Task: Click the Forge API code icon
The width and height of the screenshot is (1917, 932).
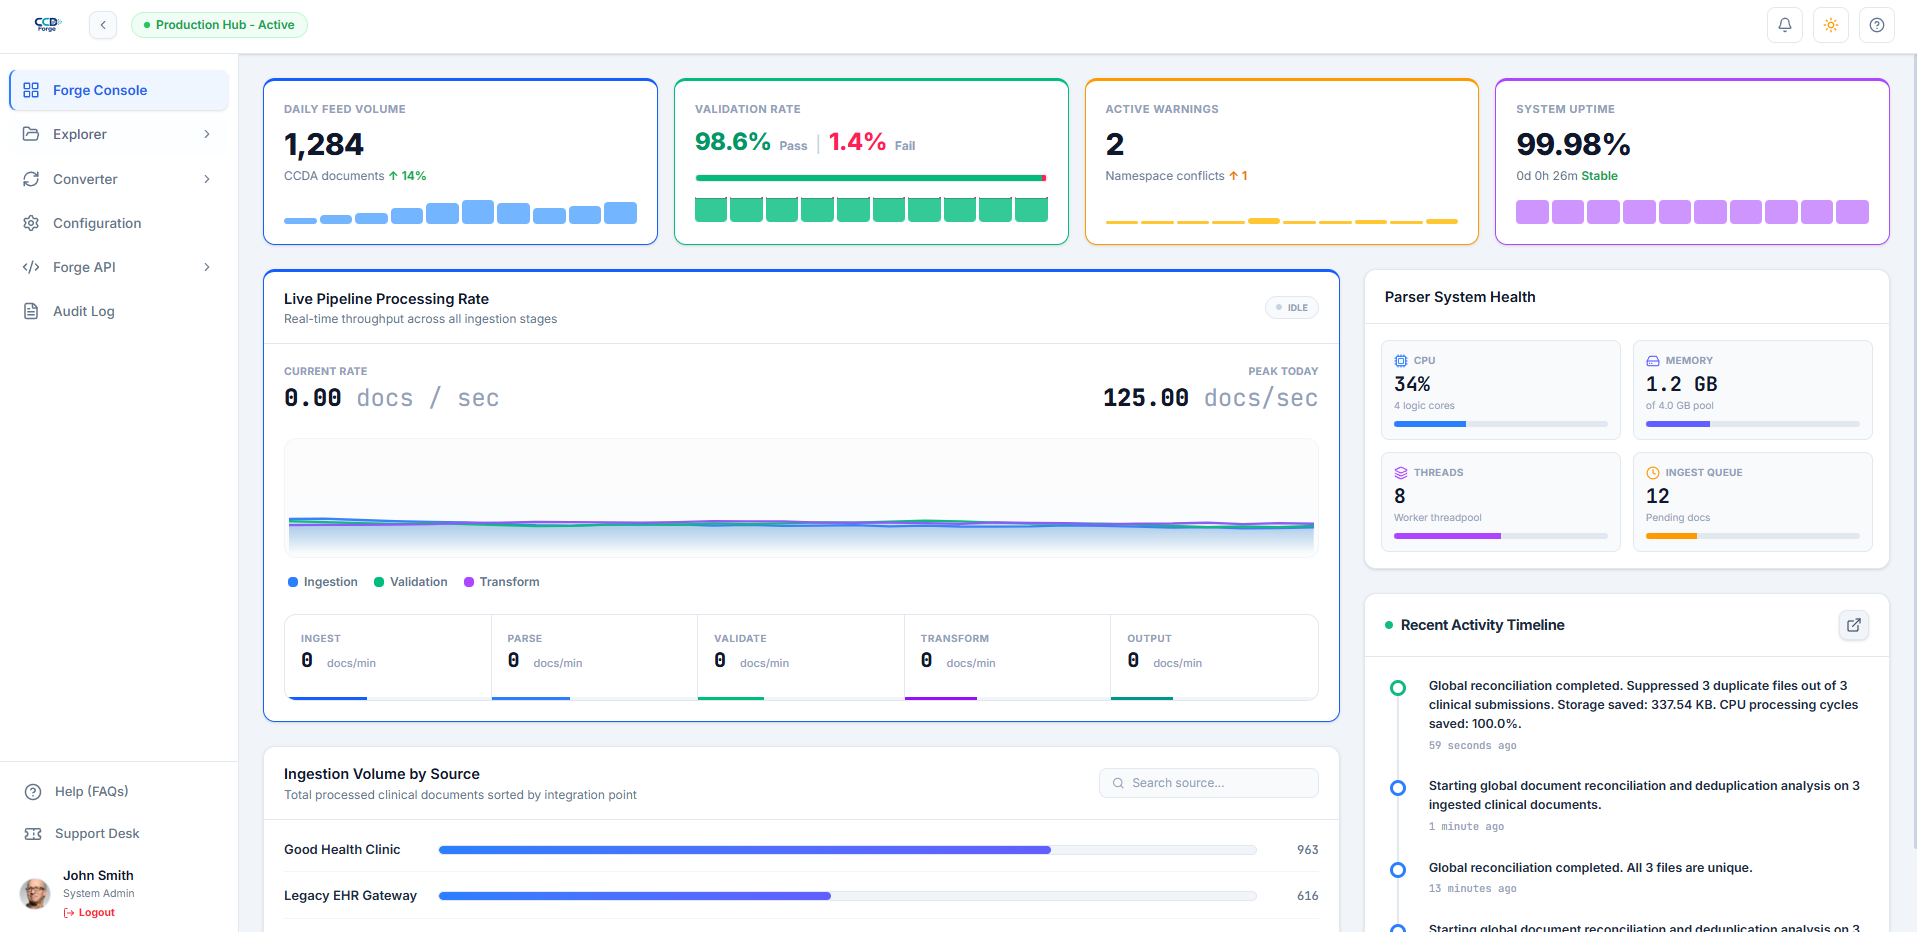Action: pos(31,267)
